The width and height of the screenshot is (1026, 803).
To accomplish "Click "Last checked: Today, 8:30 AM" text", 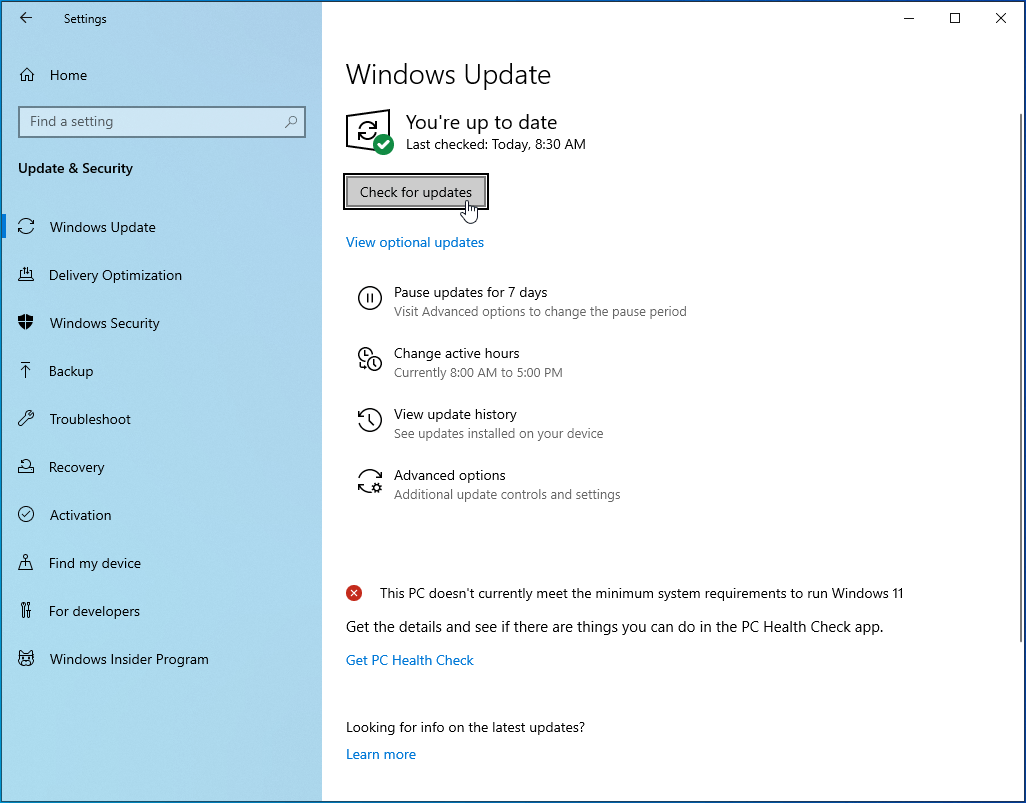I will tap(495, 144).
